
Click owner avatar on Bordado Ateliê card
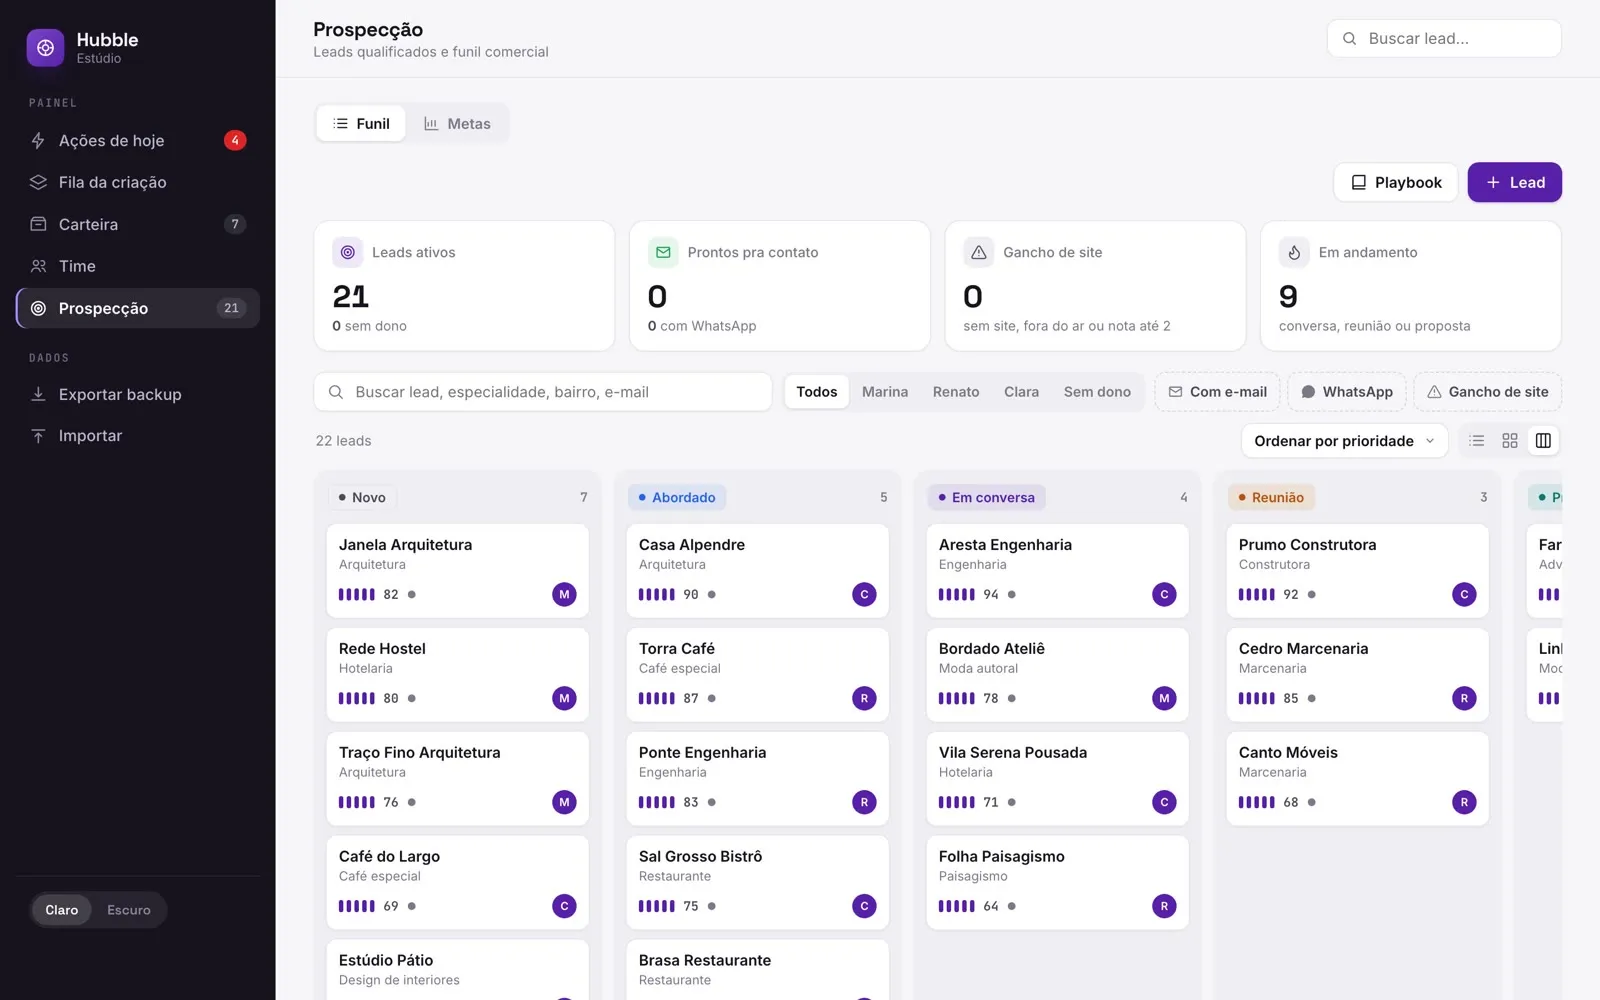[1164, 698]
